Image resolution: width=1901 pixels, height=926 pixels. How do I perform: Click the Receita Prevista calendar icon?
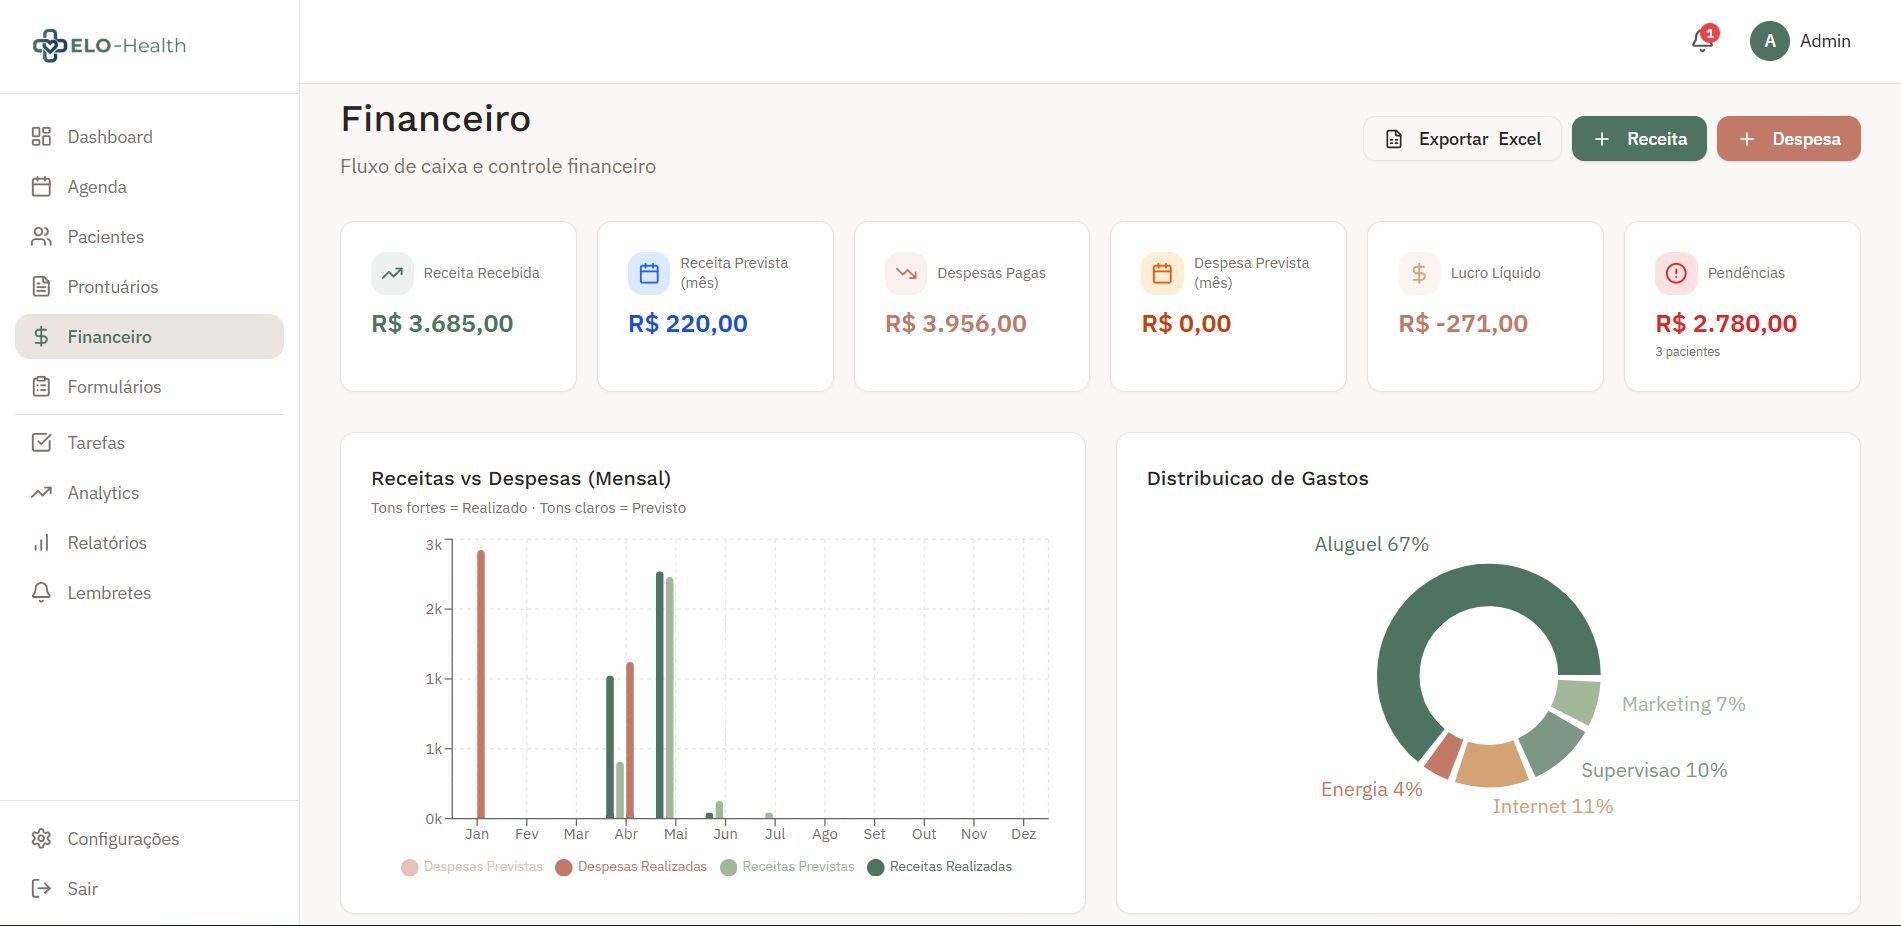coord(649,273)
